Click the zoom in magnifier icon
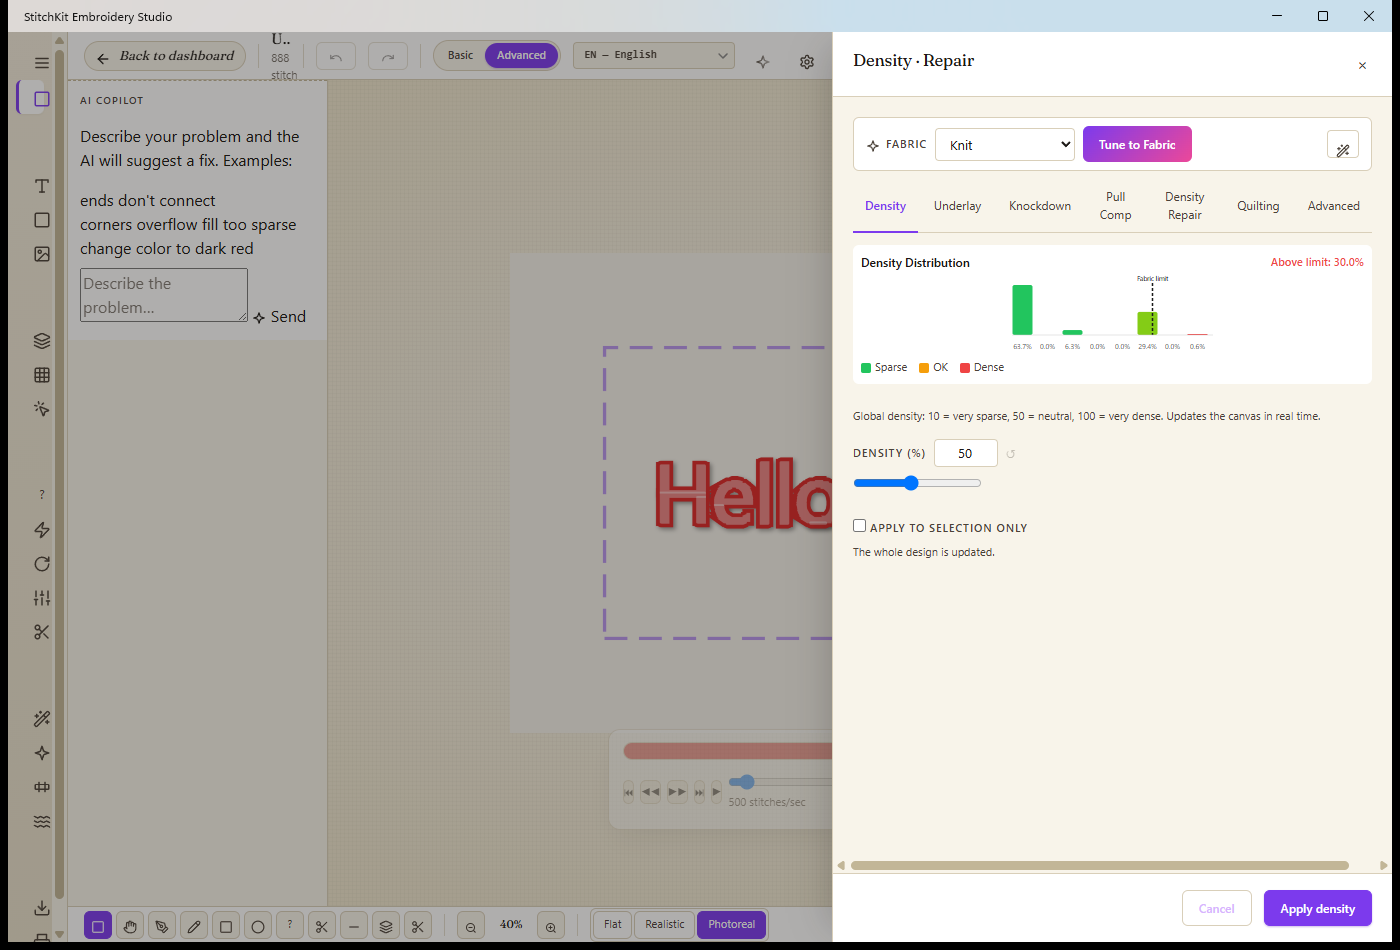The width and height of the screenshot is (1400, 950). (551, 926)
